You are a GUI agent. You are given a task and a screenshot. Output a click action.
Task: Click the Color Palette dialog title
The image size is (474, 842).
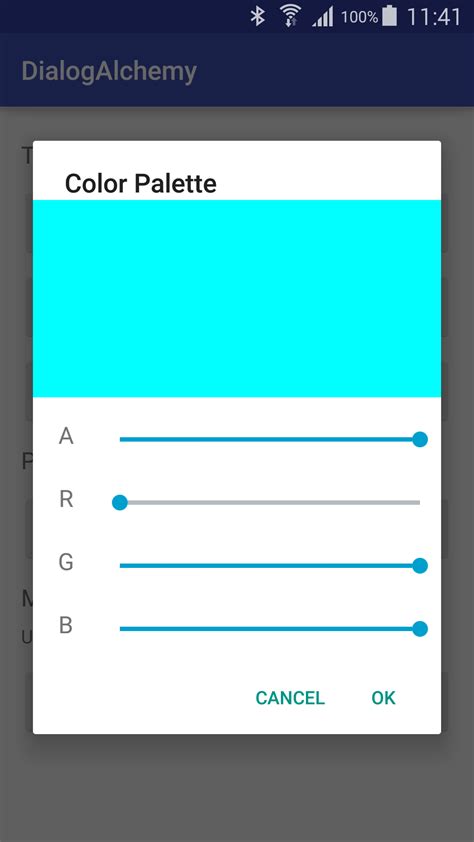pyautogui.click(x=141, y=184)
